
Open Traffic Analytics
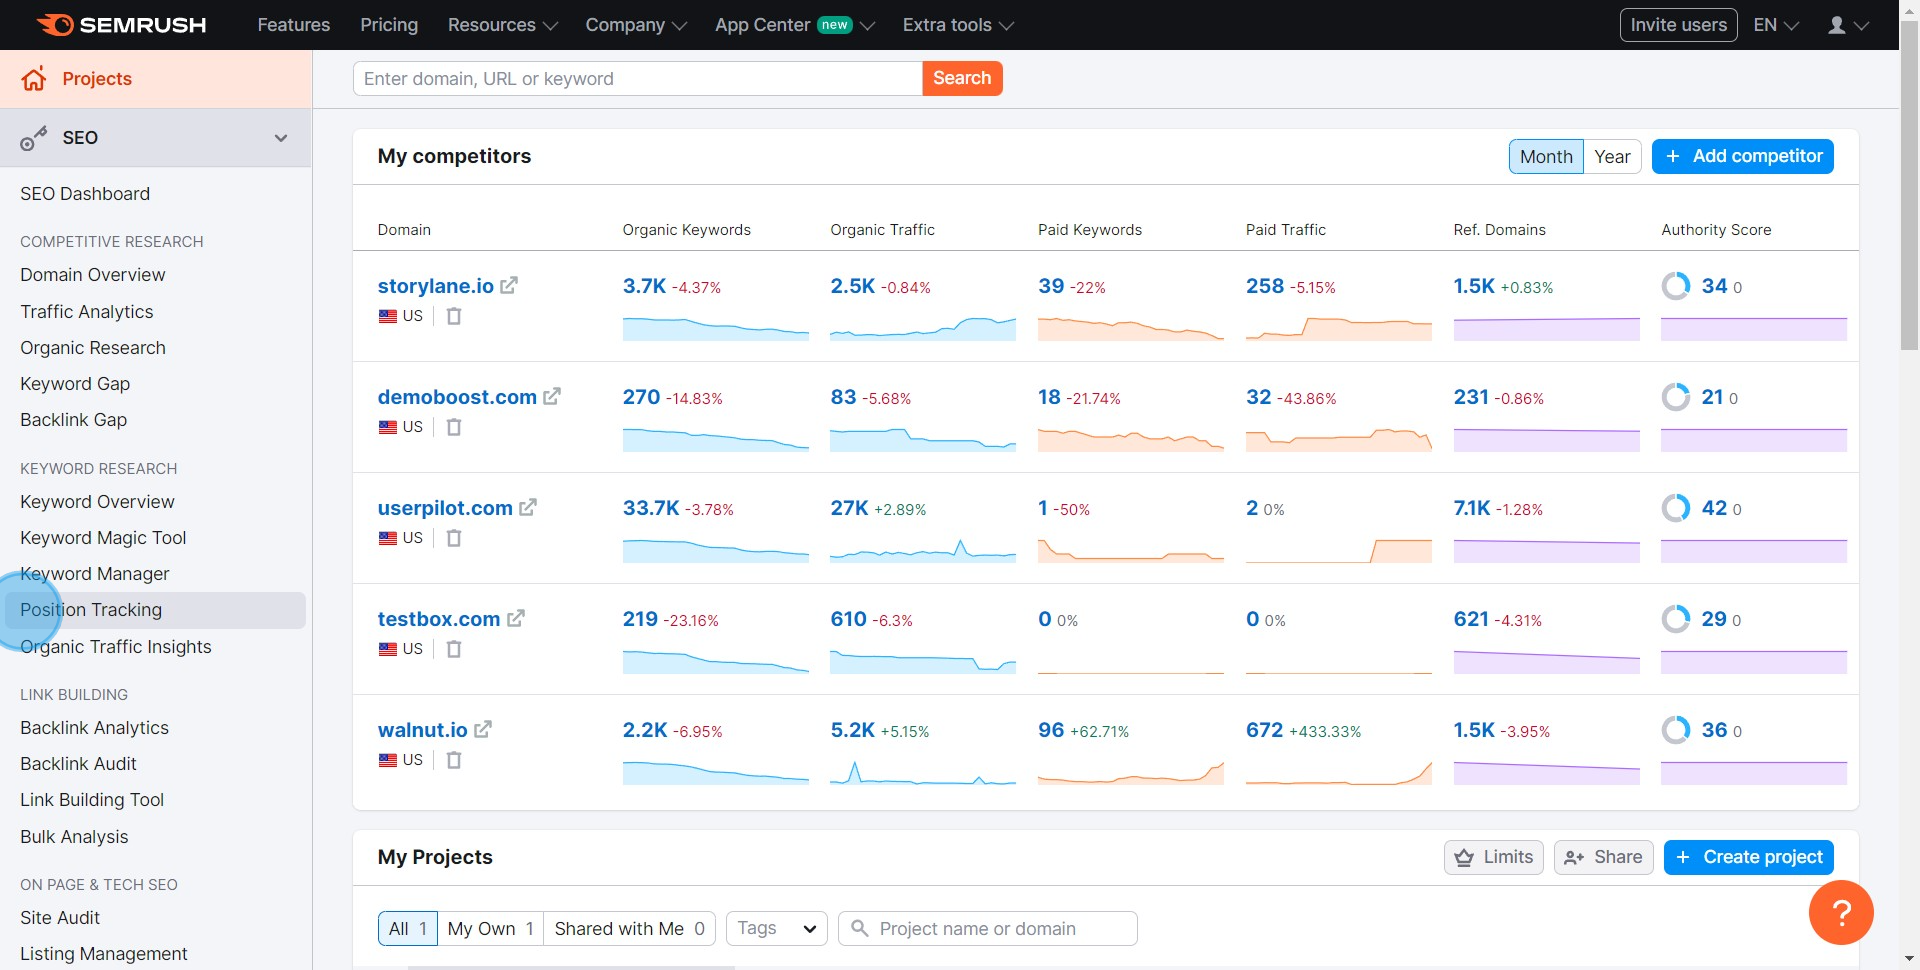coord(87,312)
